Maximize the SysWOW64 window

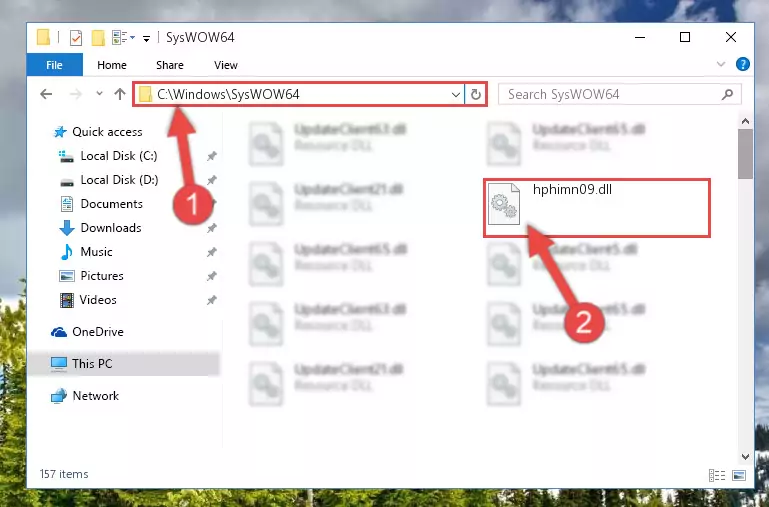(x=685, y=38)
